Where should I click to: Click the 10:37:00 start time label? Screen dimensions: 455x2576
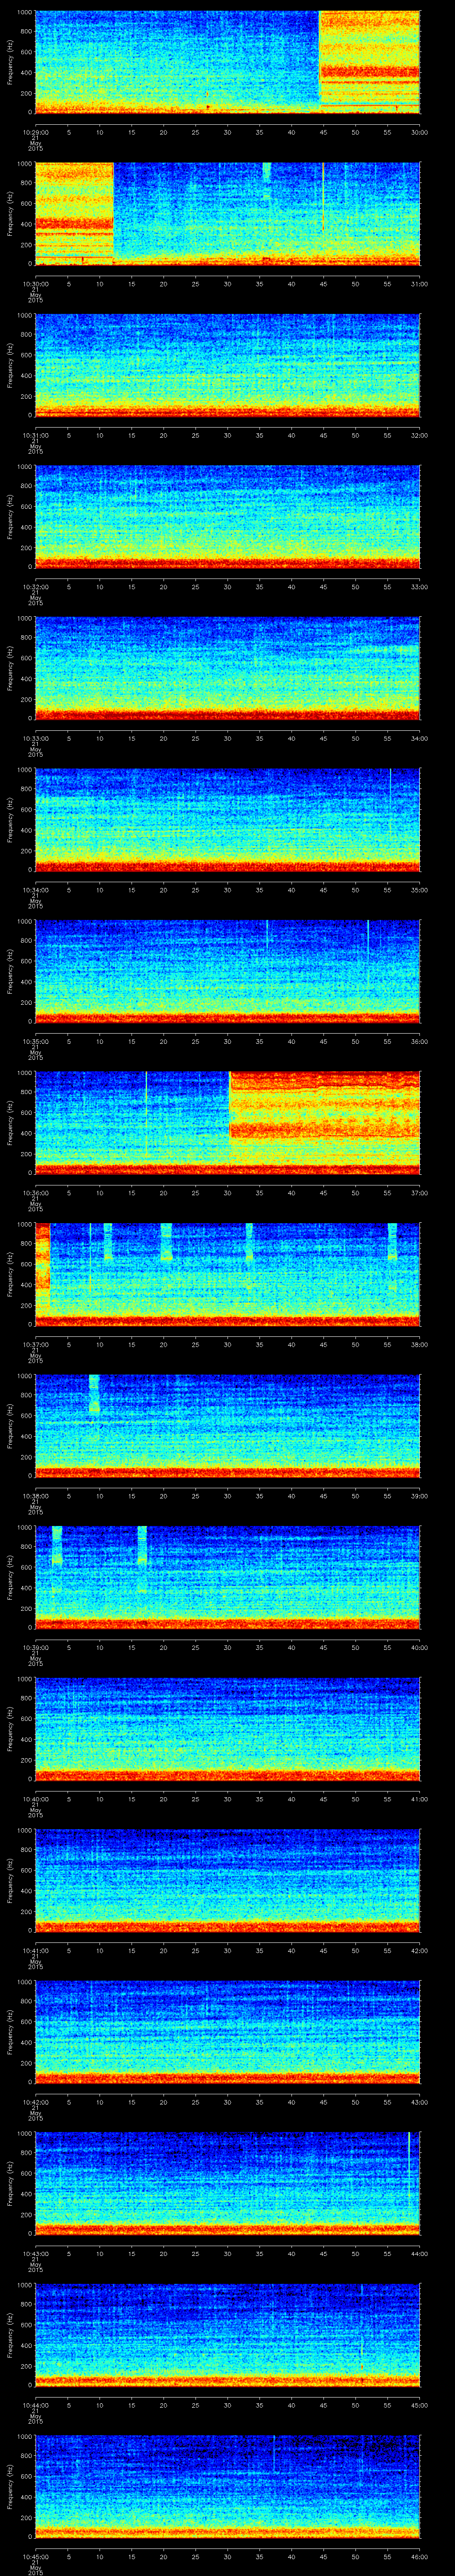(x=35, y=1344)
